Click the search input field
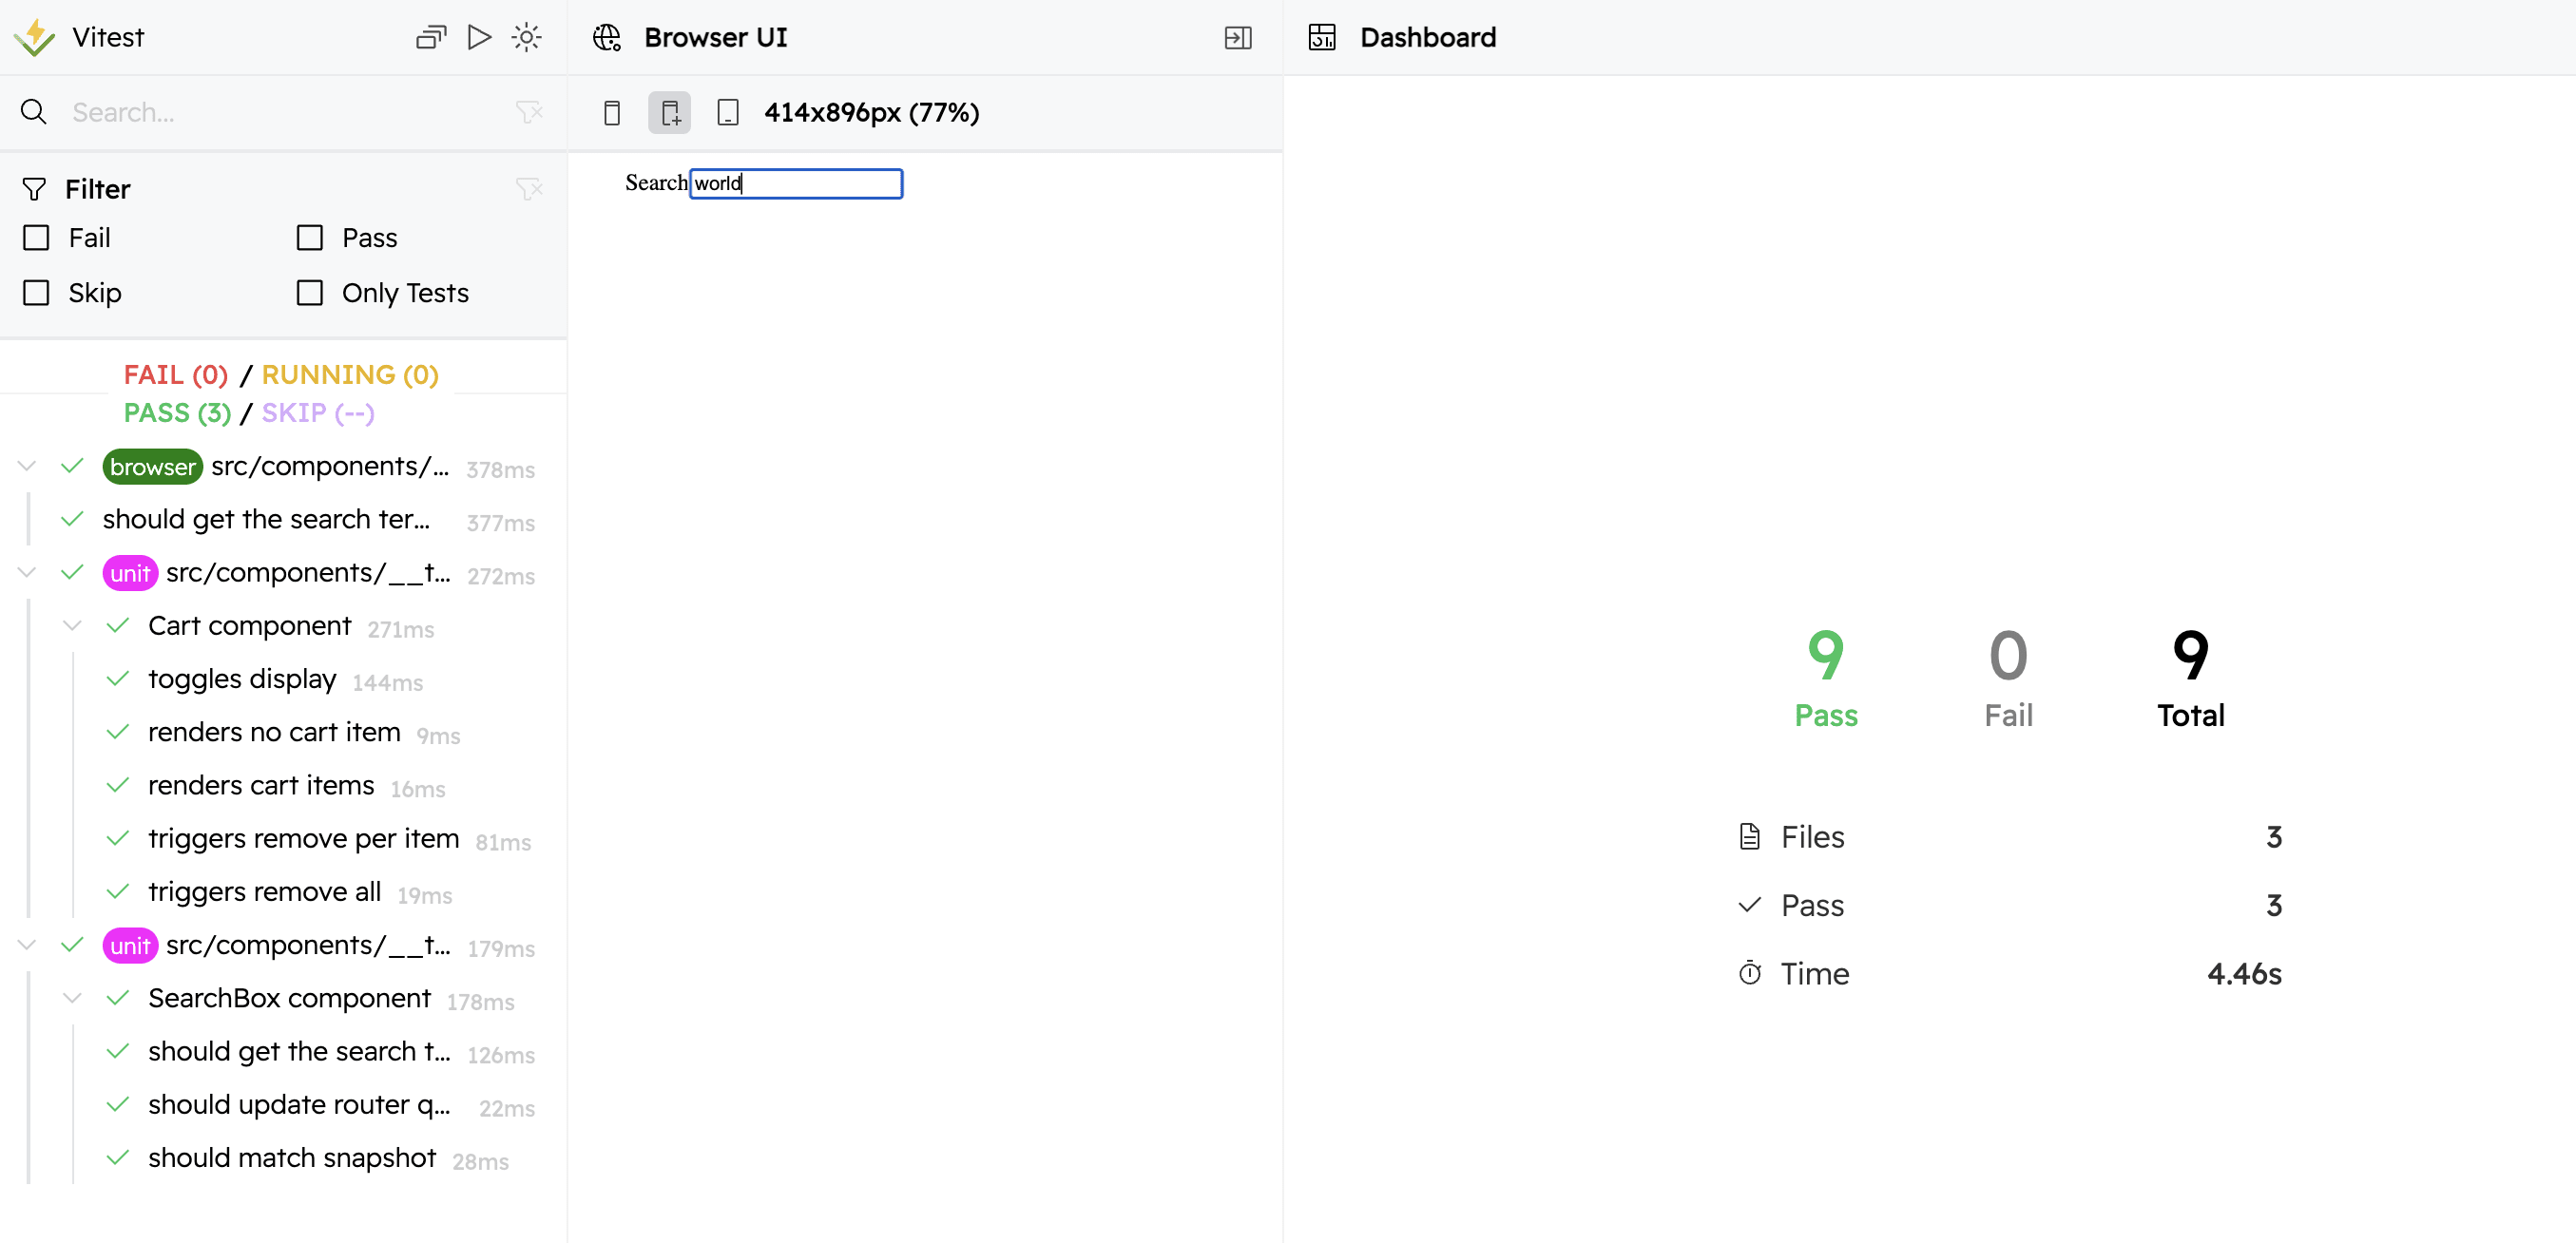This screenshot has width=2576, height=1243. point(794,182)
